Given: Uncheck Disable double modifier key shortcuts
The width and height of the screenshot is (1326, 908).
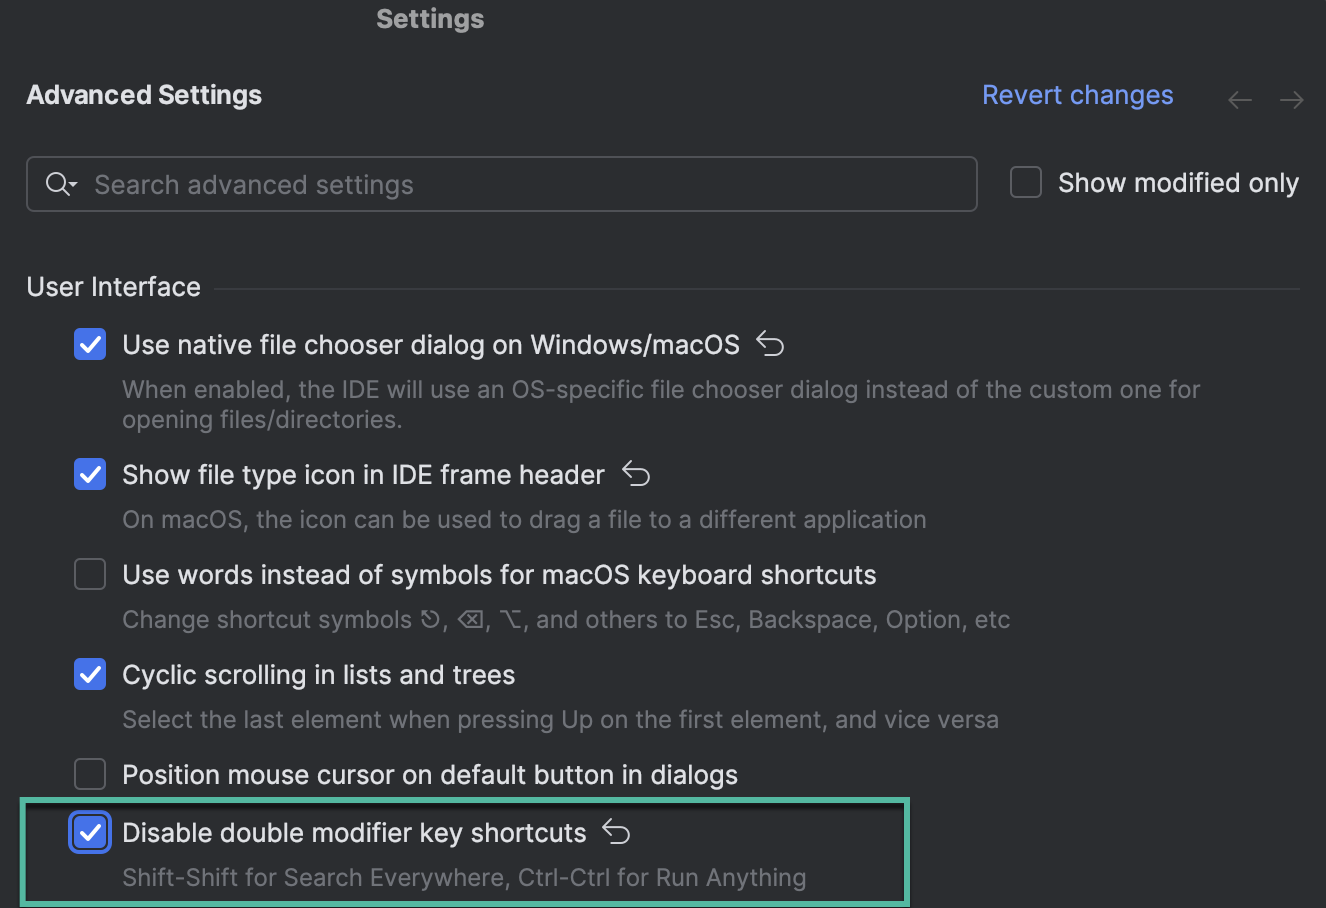Looking at the screenshot, I should 89,832.
